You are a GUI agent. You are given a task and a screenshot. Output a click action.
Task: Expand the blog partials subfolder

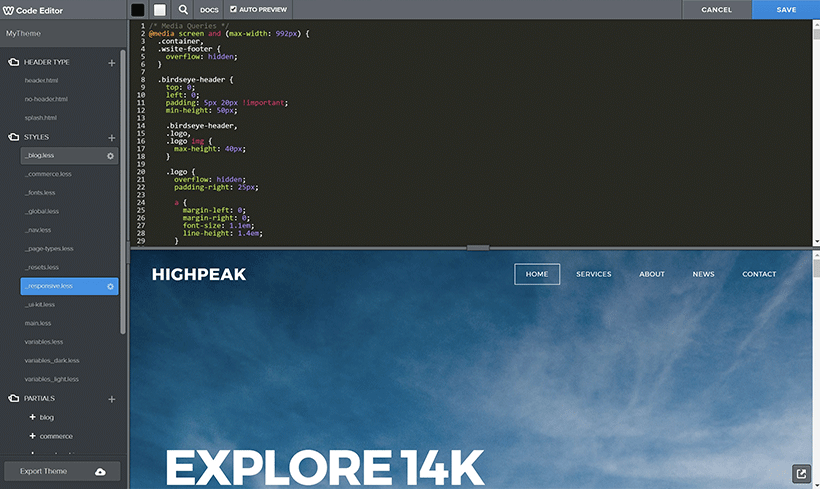point(32,417)
